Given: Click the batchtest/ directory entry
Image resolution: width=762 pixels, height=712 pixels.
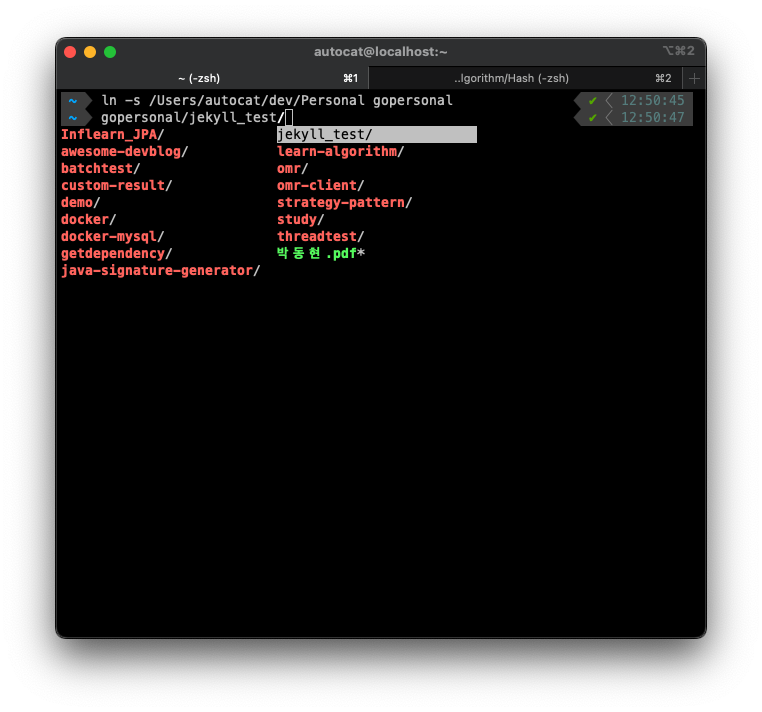Looking at the screenshot, I should coord(101,169).
